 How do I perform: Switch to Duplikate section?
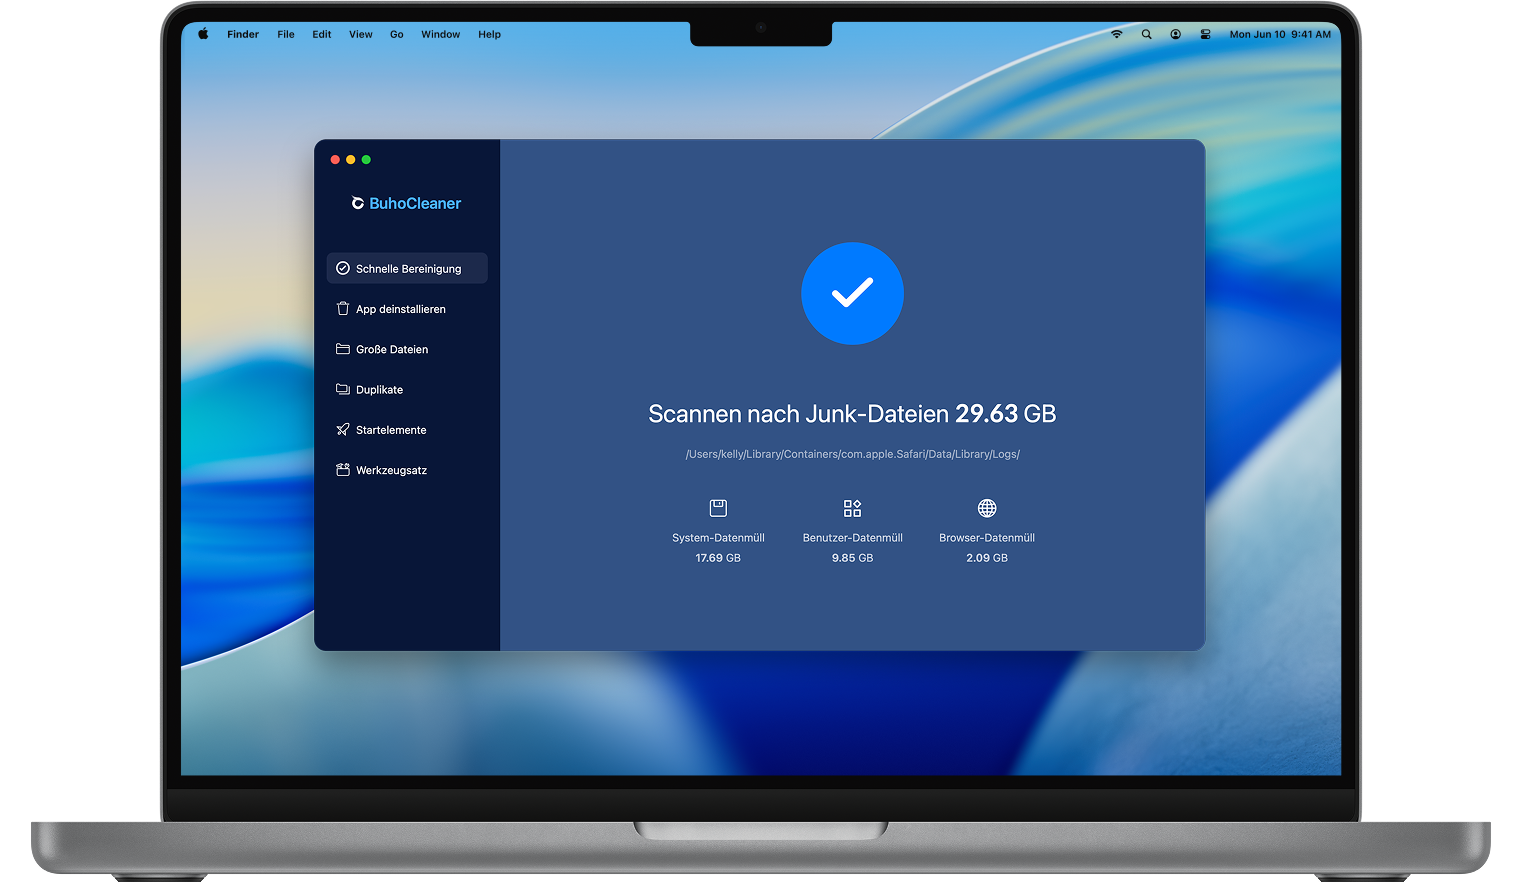click(379, 390)
